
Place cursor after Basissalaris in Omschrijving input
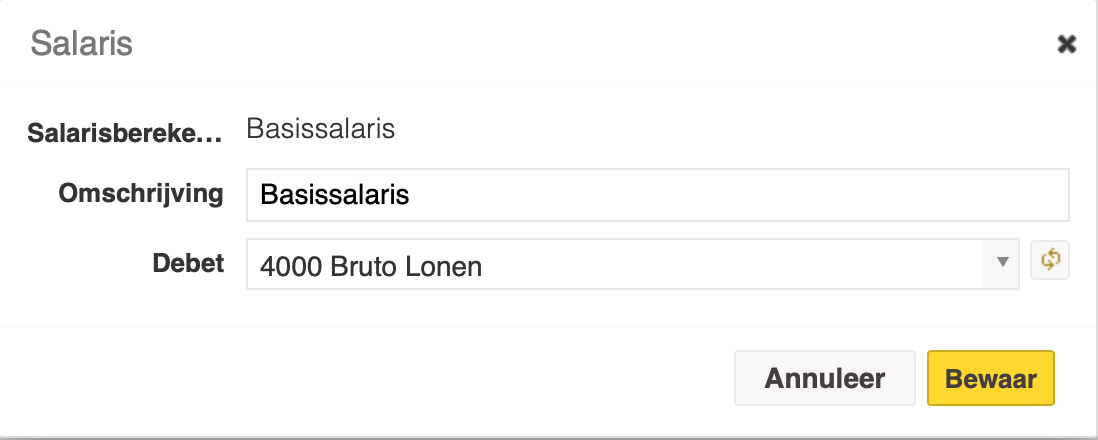411,195
